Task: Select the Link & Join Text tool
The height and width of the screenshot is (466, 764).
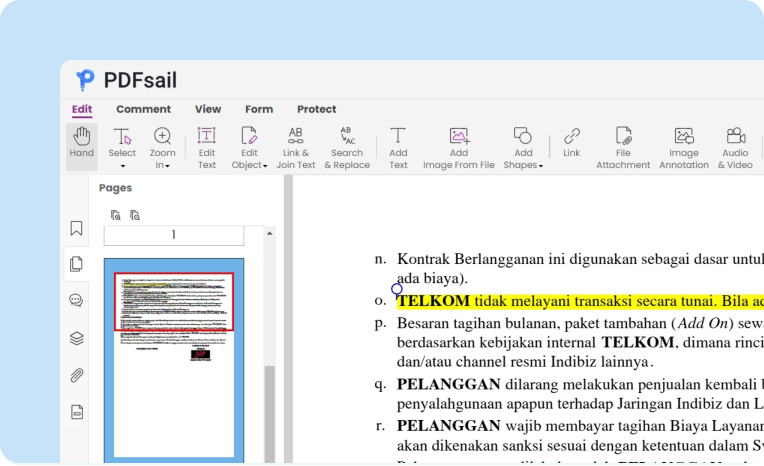Action: click(296, 148)
